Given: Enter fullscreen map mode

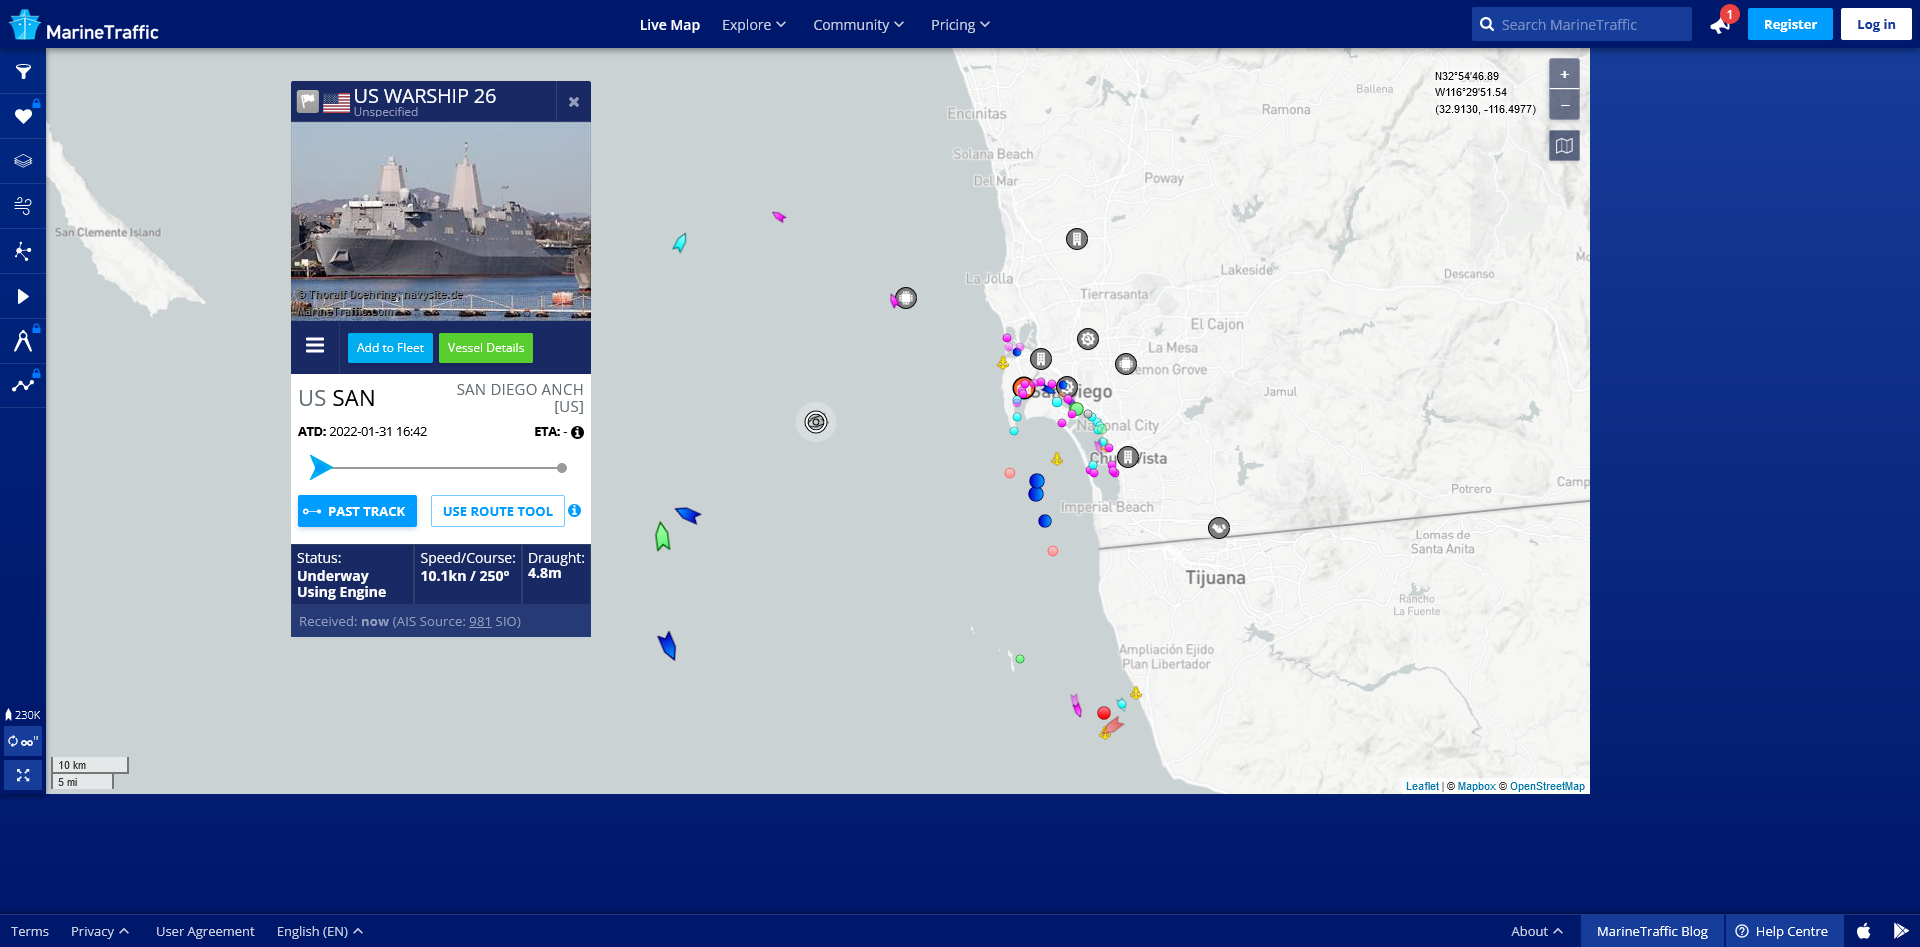Looking at the screenshot, I should [x=23, y=775].
